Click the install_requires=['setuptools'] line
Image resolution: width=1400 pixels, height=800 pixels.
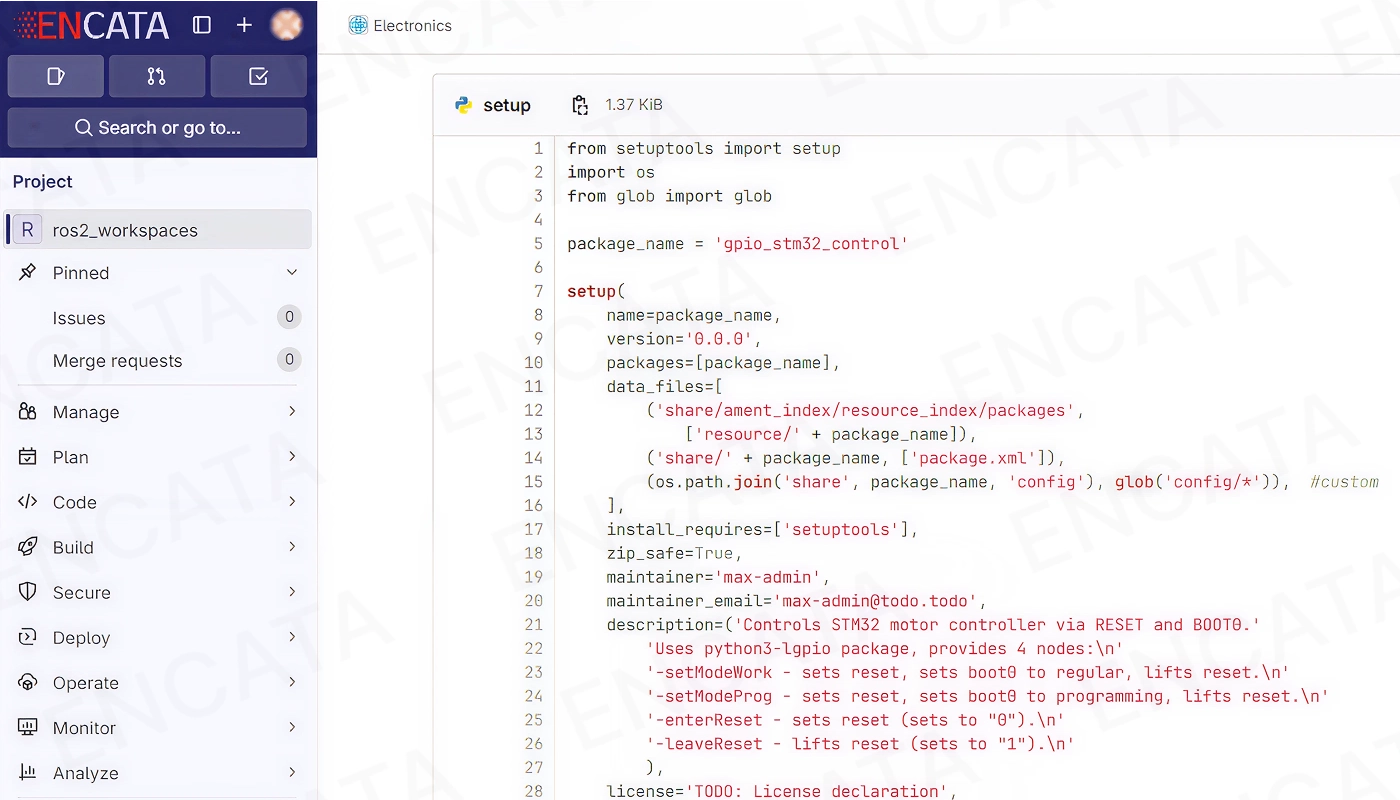(762, 529)
